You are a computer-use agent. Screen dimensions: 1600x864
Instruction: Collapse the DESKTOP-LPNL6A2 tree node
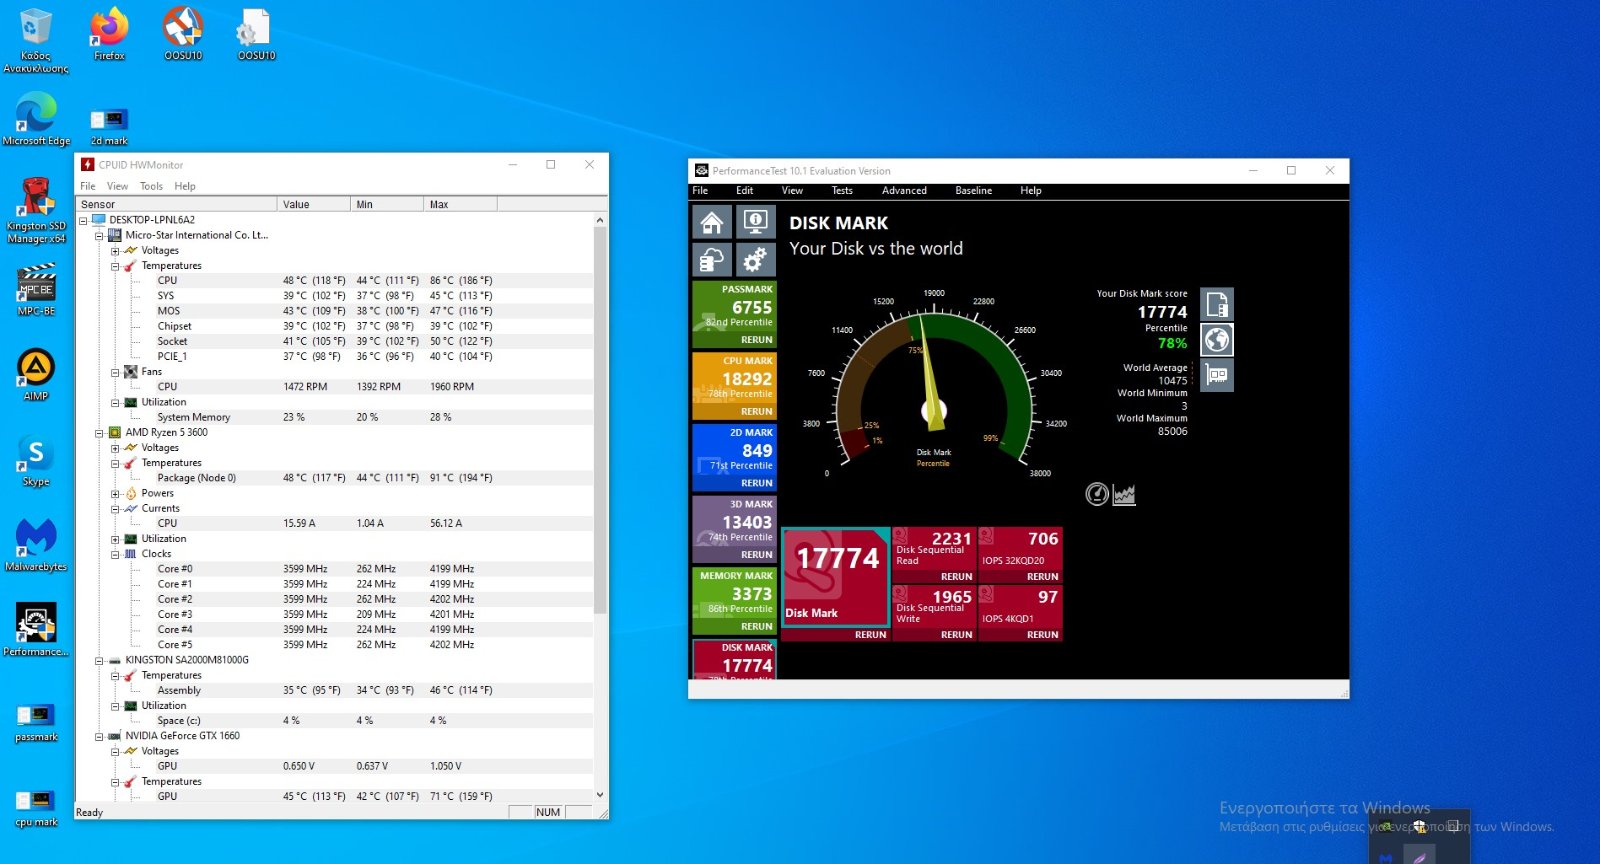84,220
